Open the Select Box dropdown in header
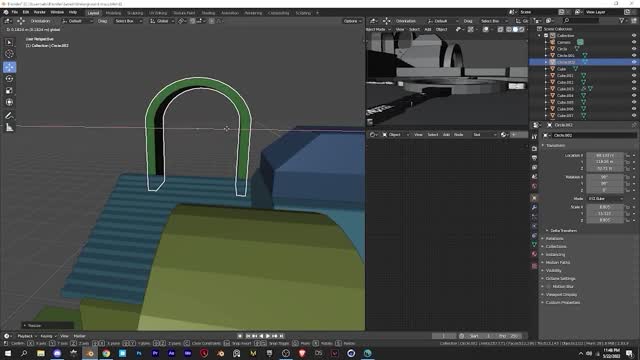 pos(128,21)
